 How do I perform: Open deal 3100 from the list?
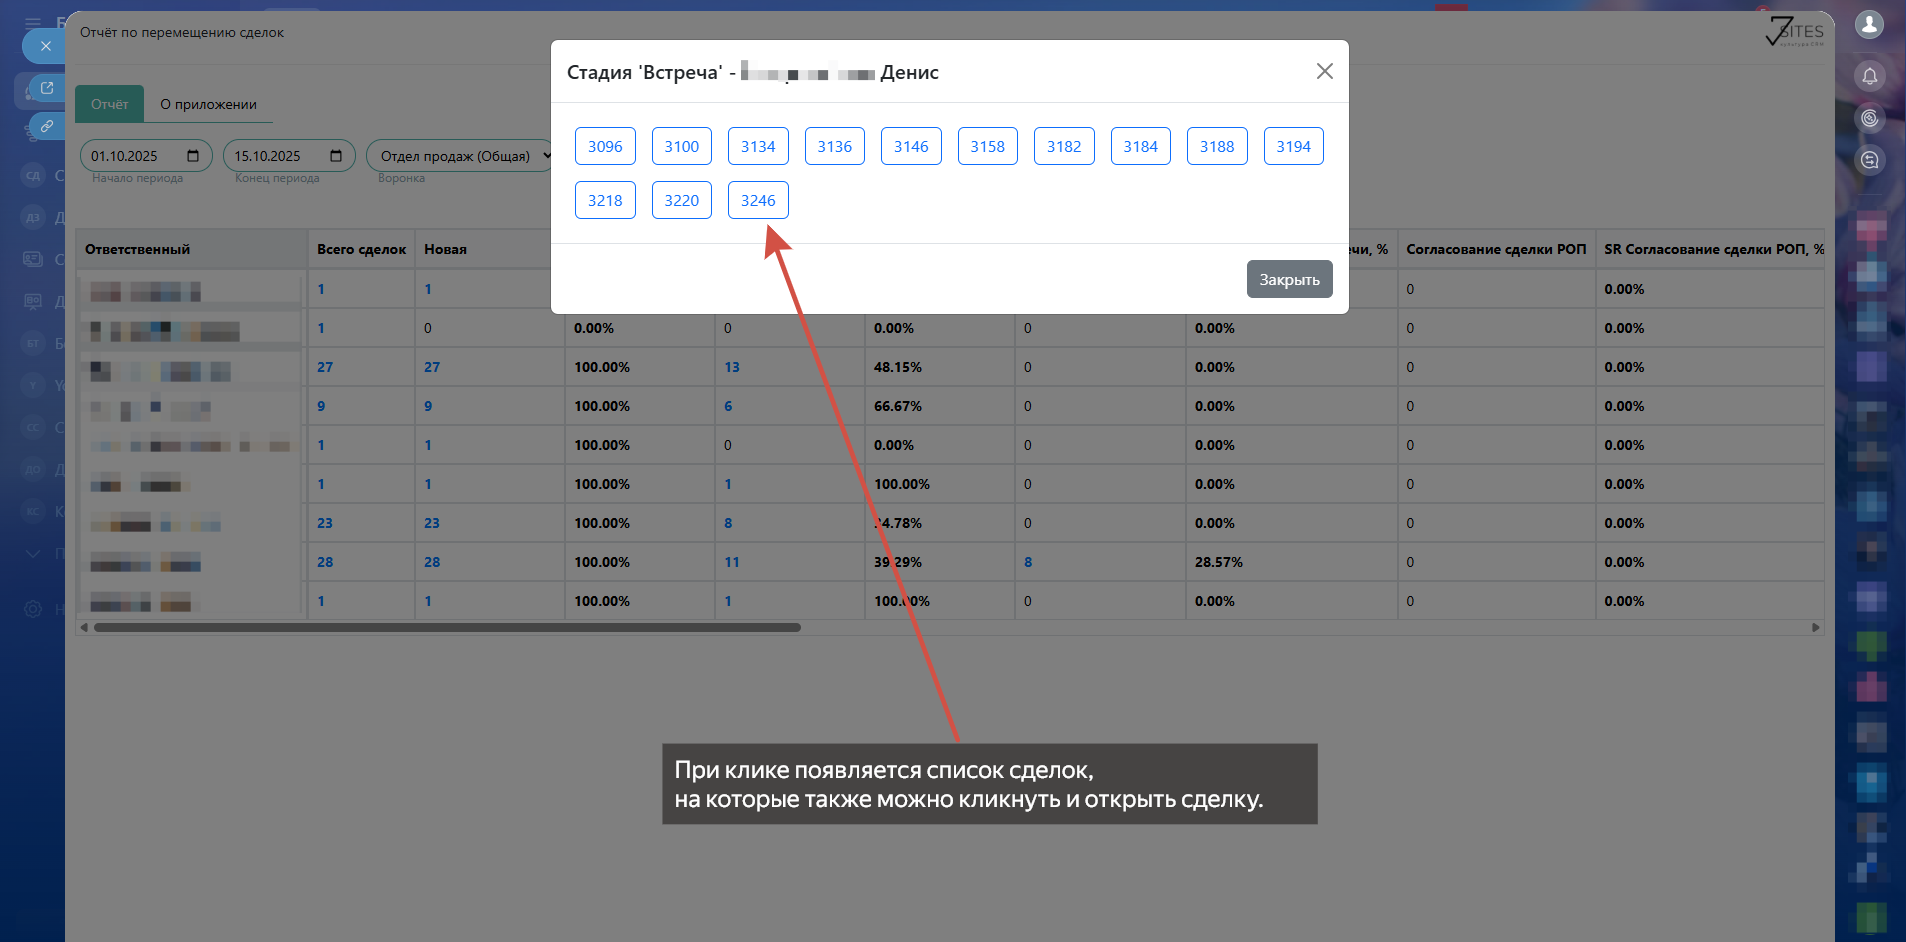point(682,146)
